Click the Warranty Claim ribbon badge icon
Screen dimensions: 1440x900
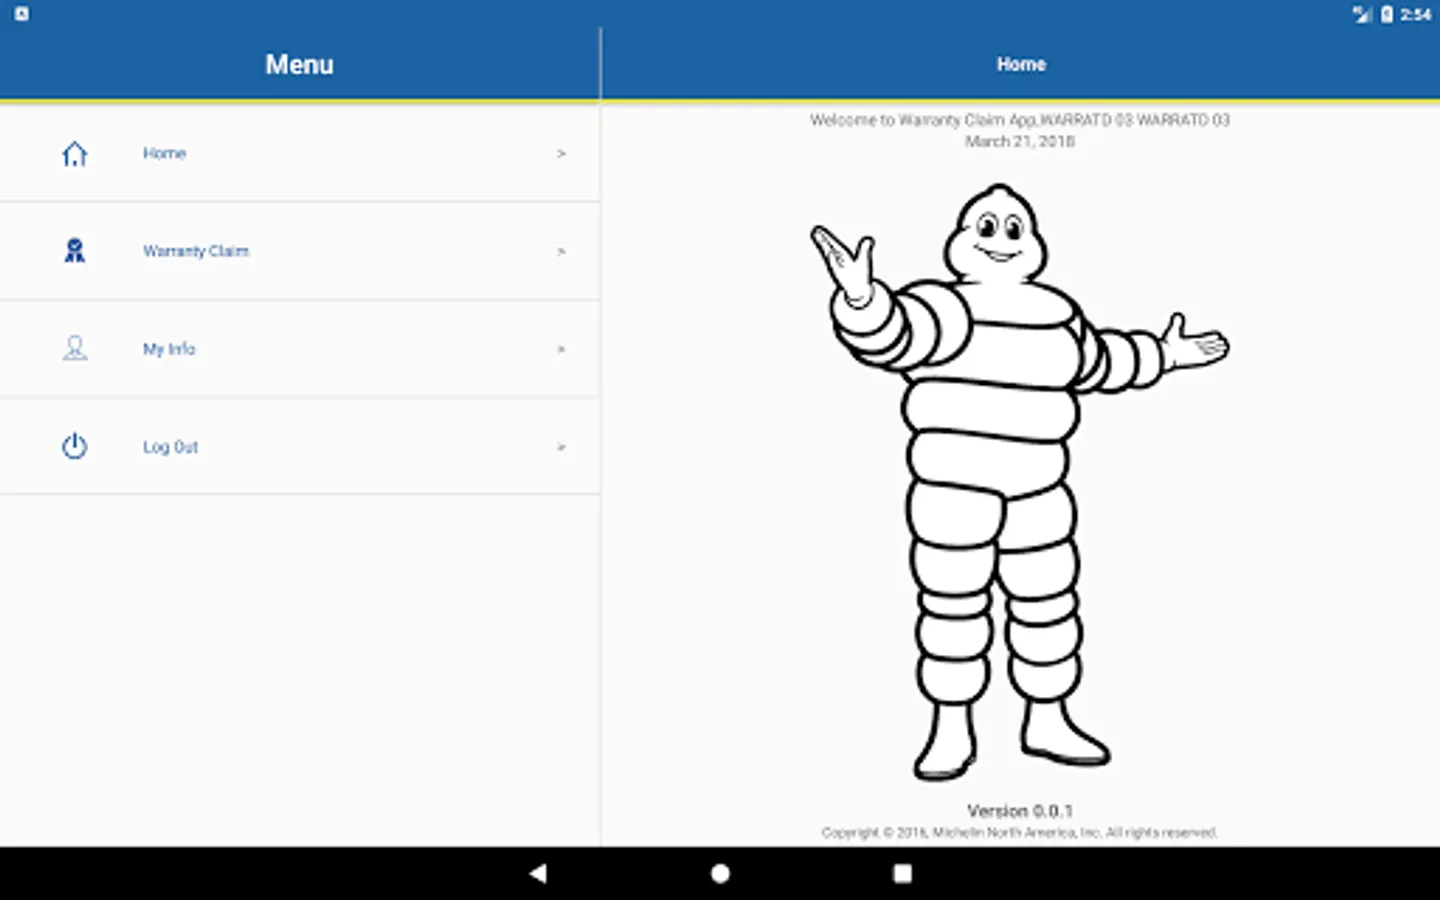coord(75,250)
